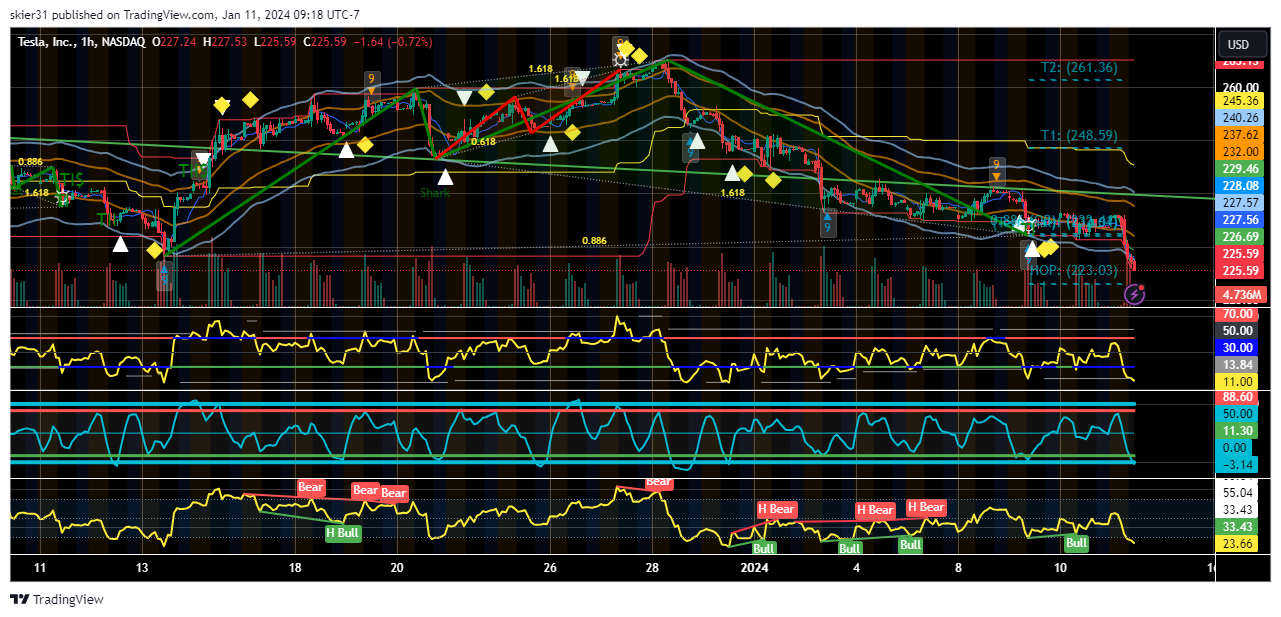Click the 227.57 price label
This screenshot has height=617, width=1281.
pyautogui.click(x=1240, y=203)
